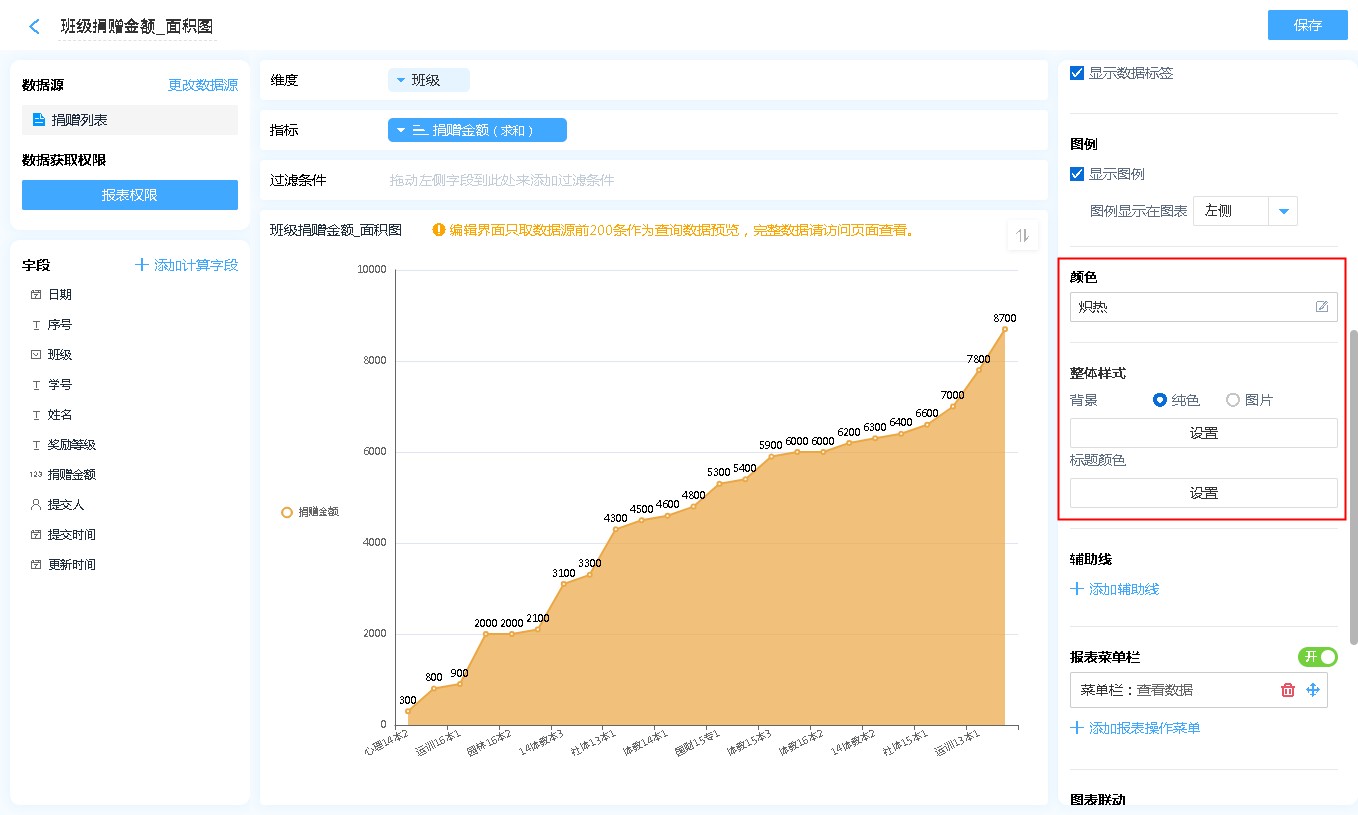Click the plus icon for 添加计算字段
Screen dimensions: 1358x815
click(x=142, y=265)
